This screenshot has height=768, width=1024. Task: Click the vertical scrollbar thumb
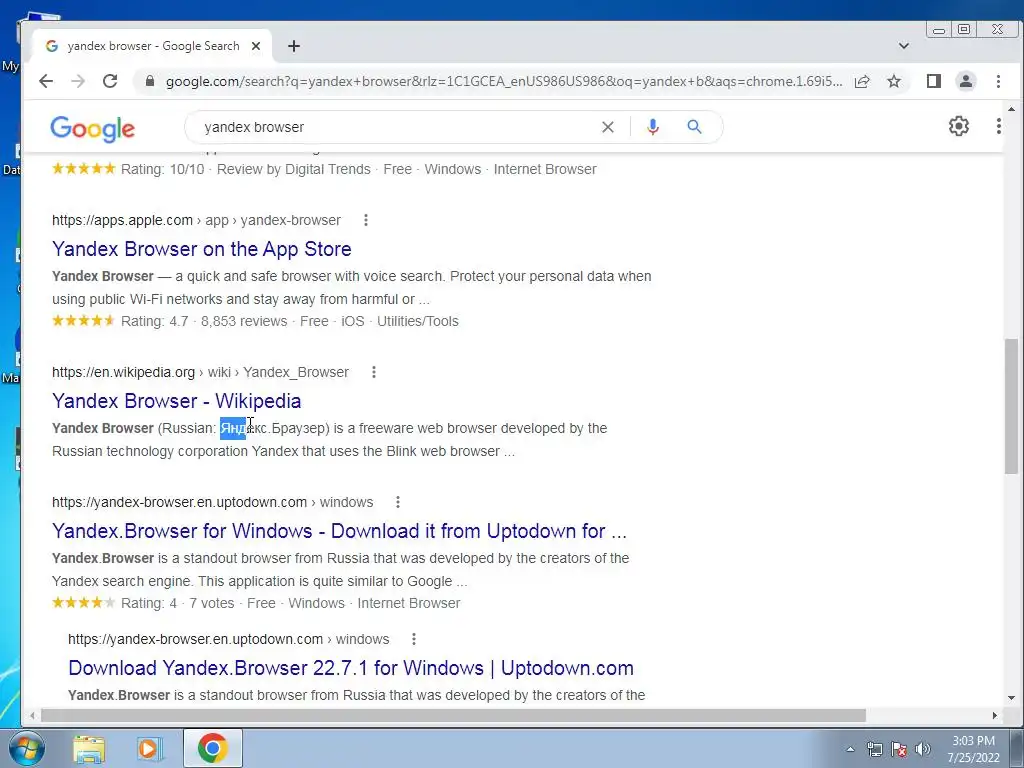coord(1011,406)
